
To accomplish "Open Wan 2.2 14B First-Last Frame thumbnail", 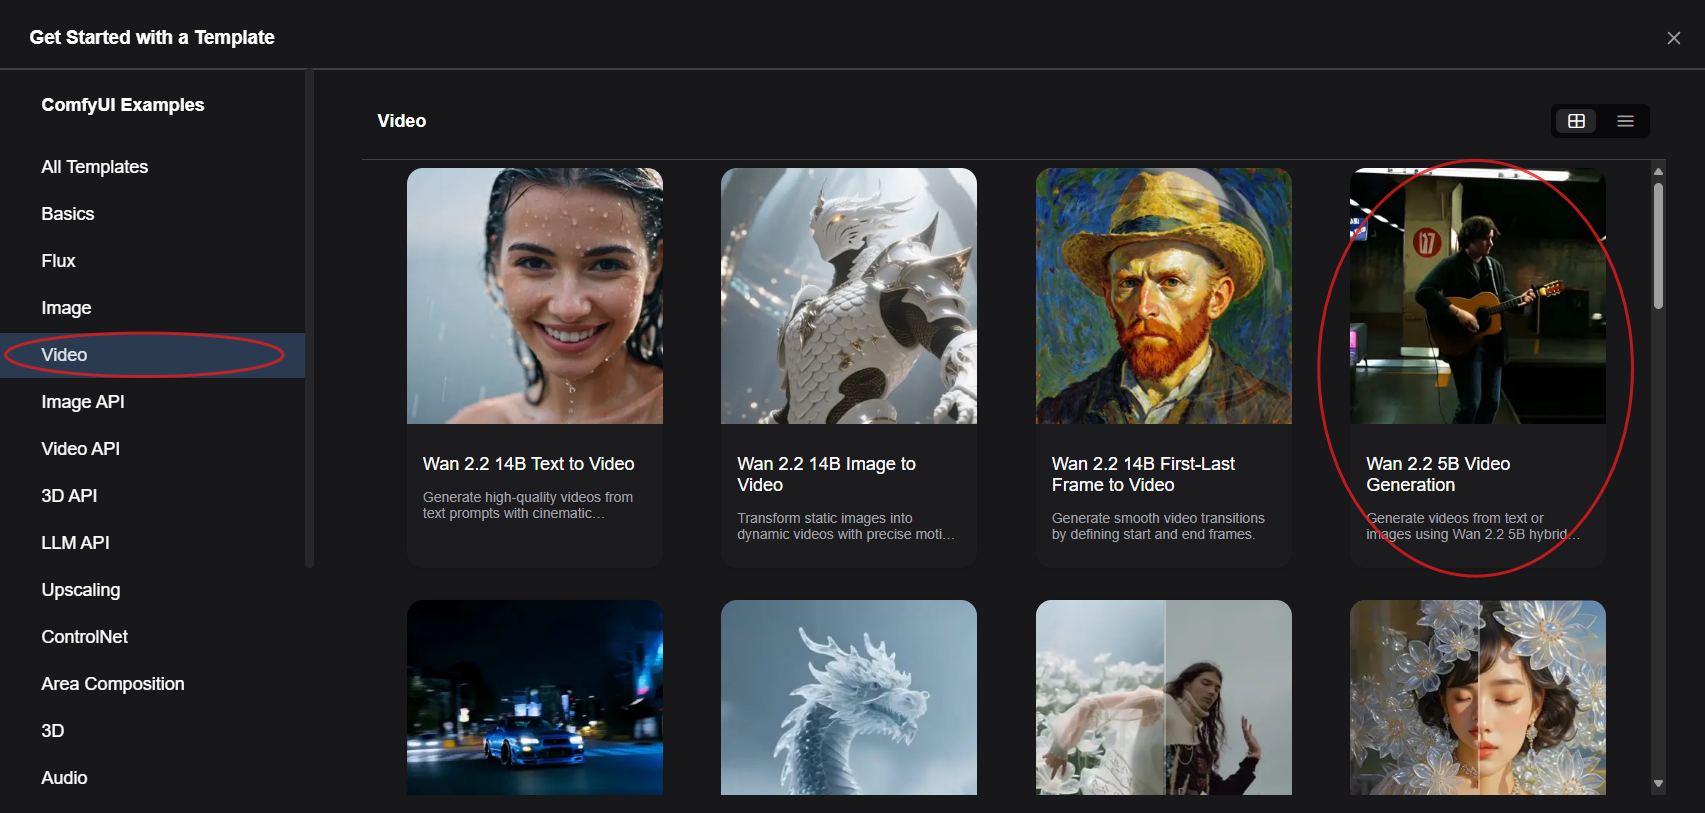I will [1164, 296].
